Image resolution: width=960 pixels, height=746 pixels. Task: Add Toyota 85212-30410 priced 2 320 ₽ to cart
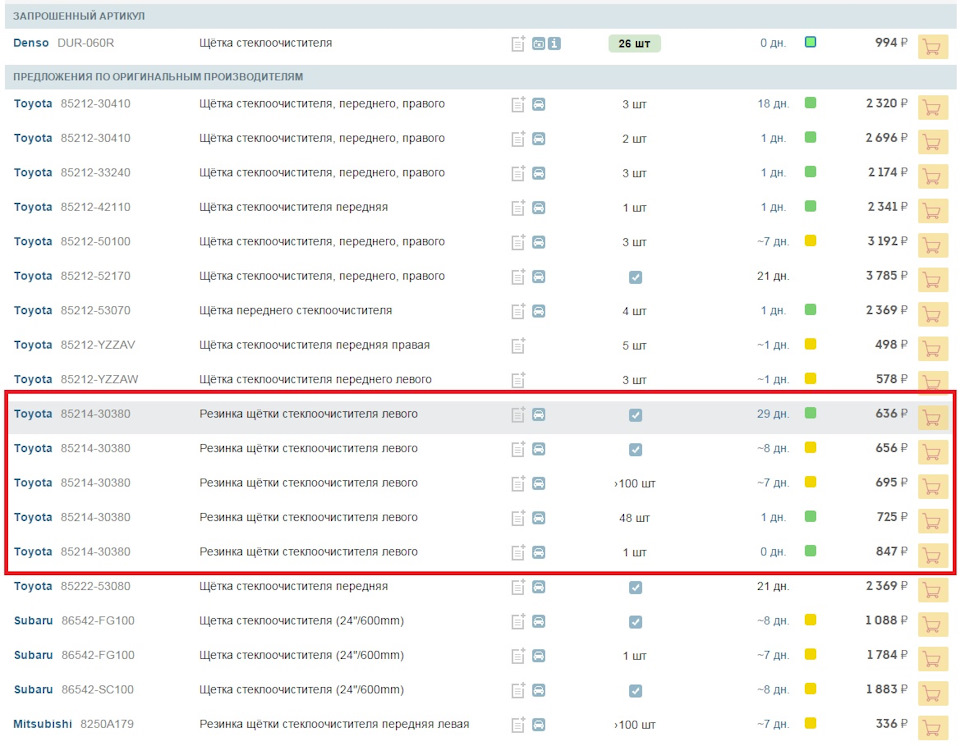[x=932, y=108]
